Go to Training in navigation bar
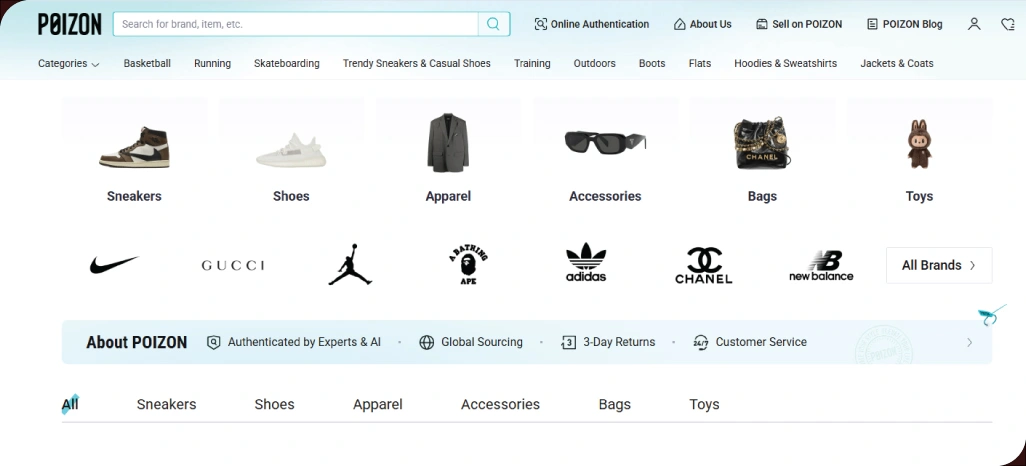The image size is (1026, 466). point(532,63)
